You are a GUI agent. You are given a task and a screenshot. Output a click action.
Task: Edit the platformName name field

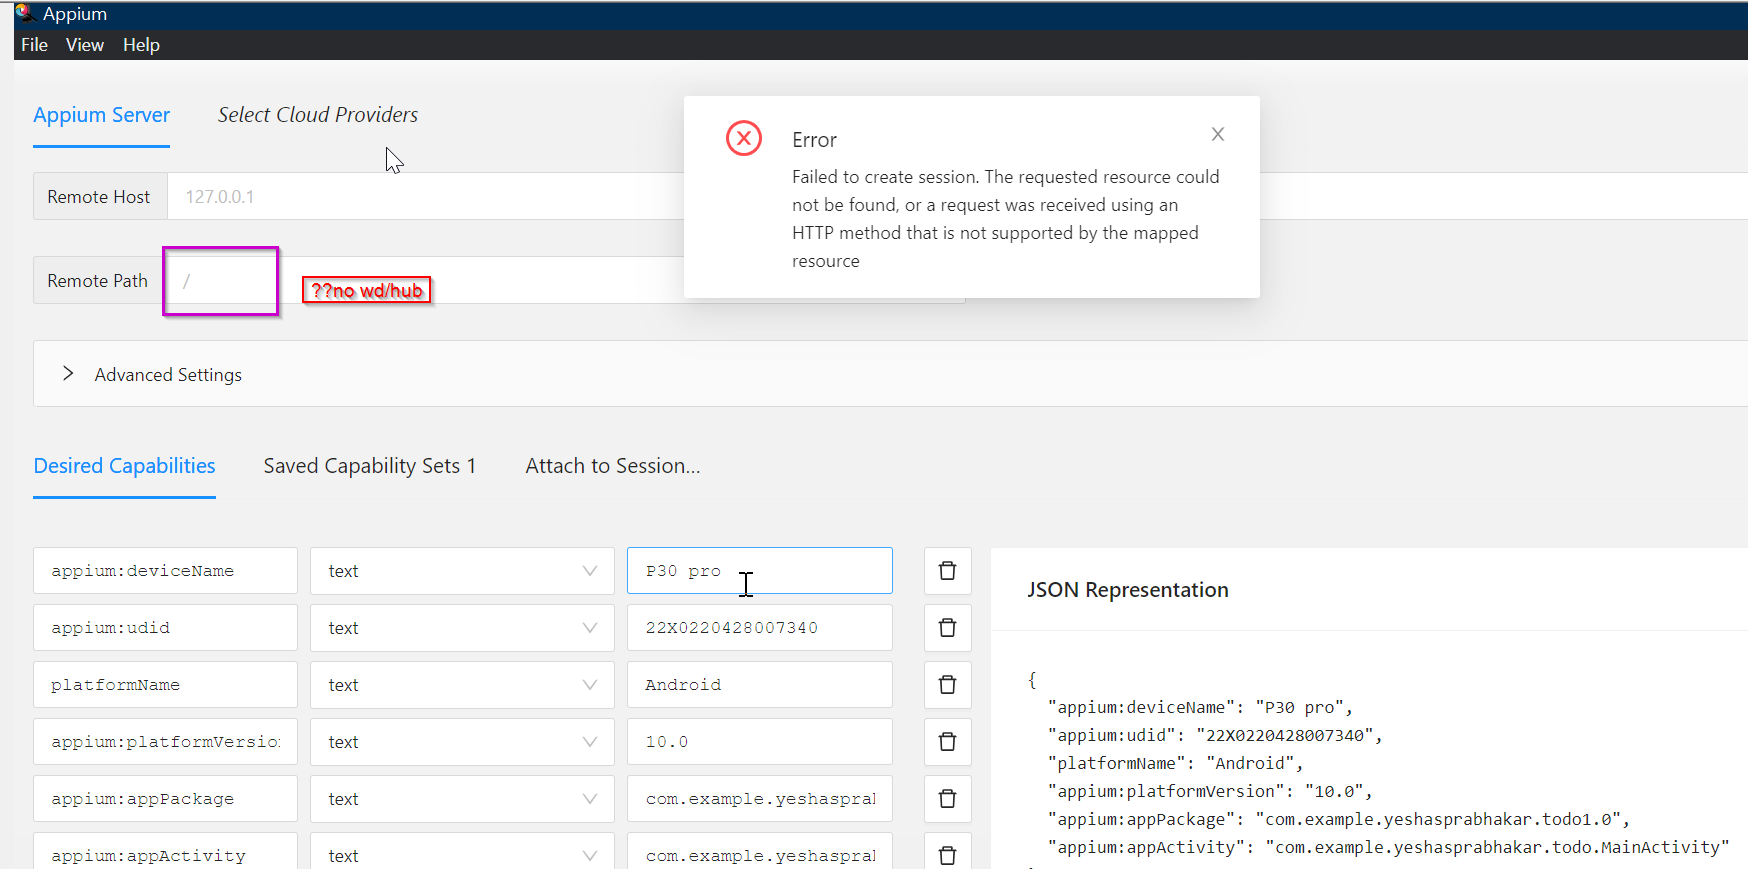coord(165,685)
